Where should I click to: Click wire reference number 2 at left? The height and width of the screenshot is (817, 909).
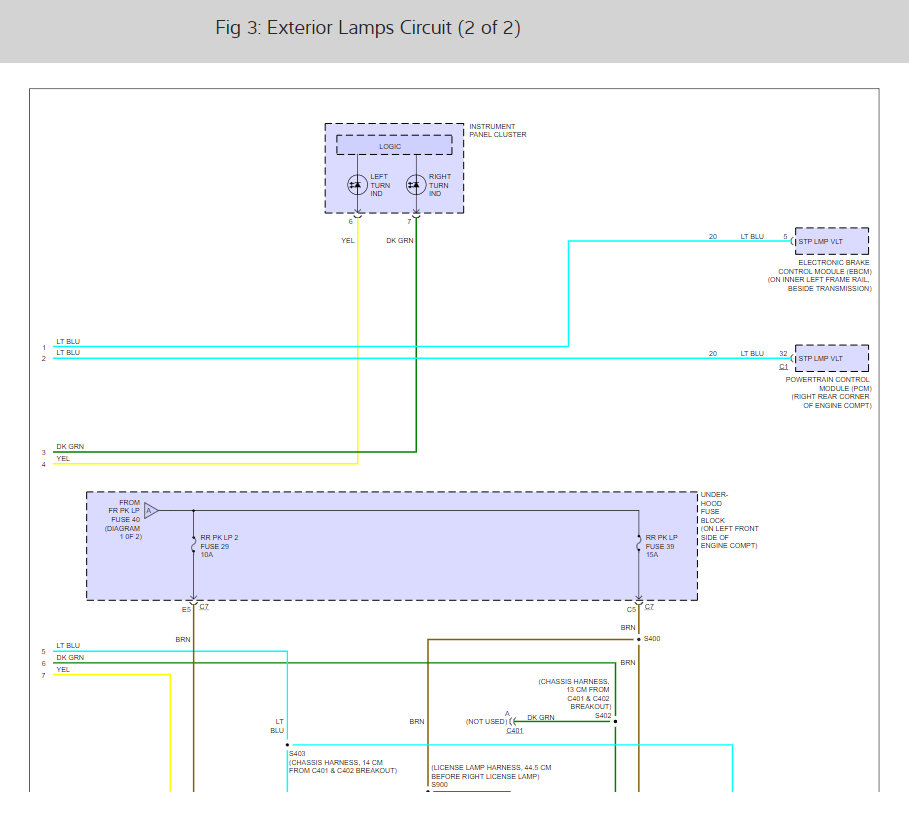[x=43, y=359]
